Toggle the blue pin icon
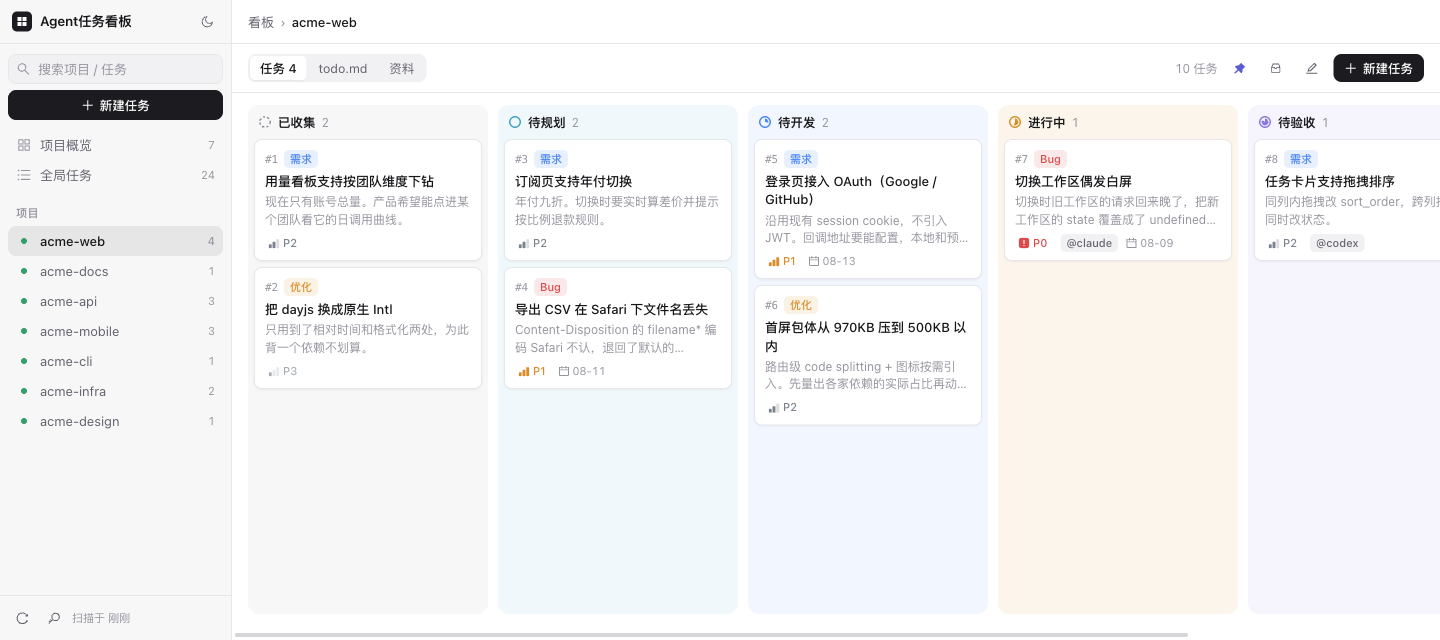This screenshot has height=640, width=1440. [1240, 68]
